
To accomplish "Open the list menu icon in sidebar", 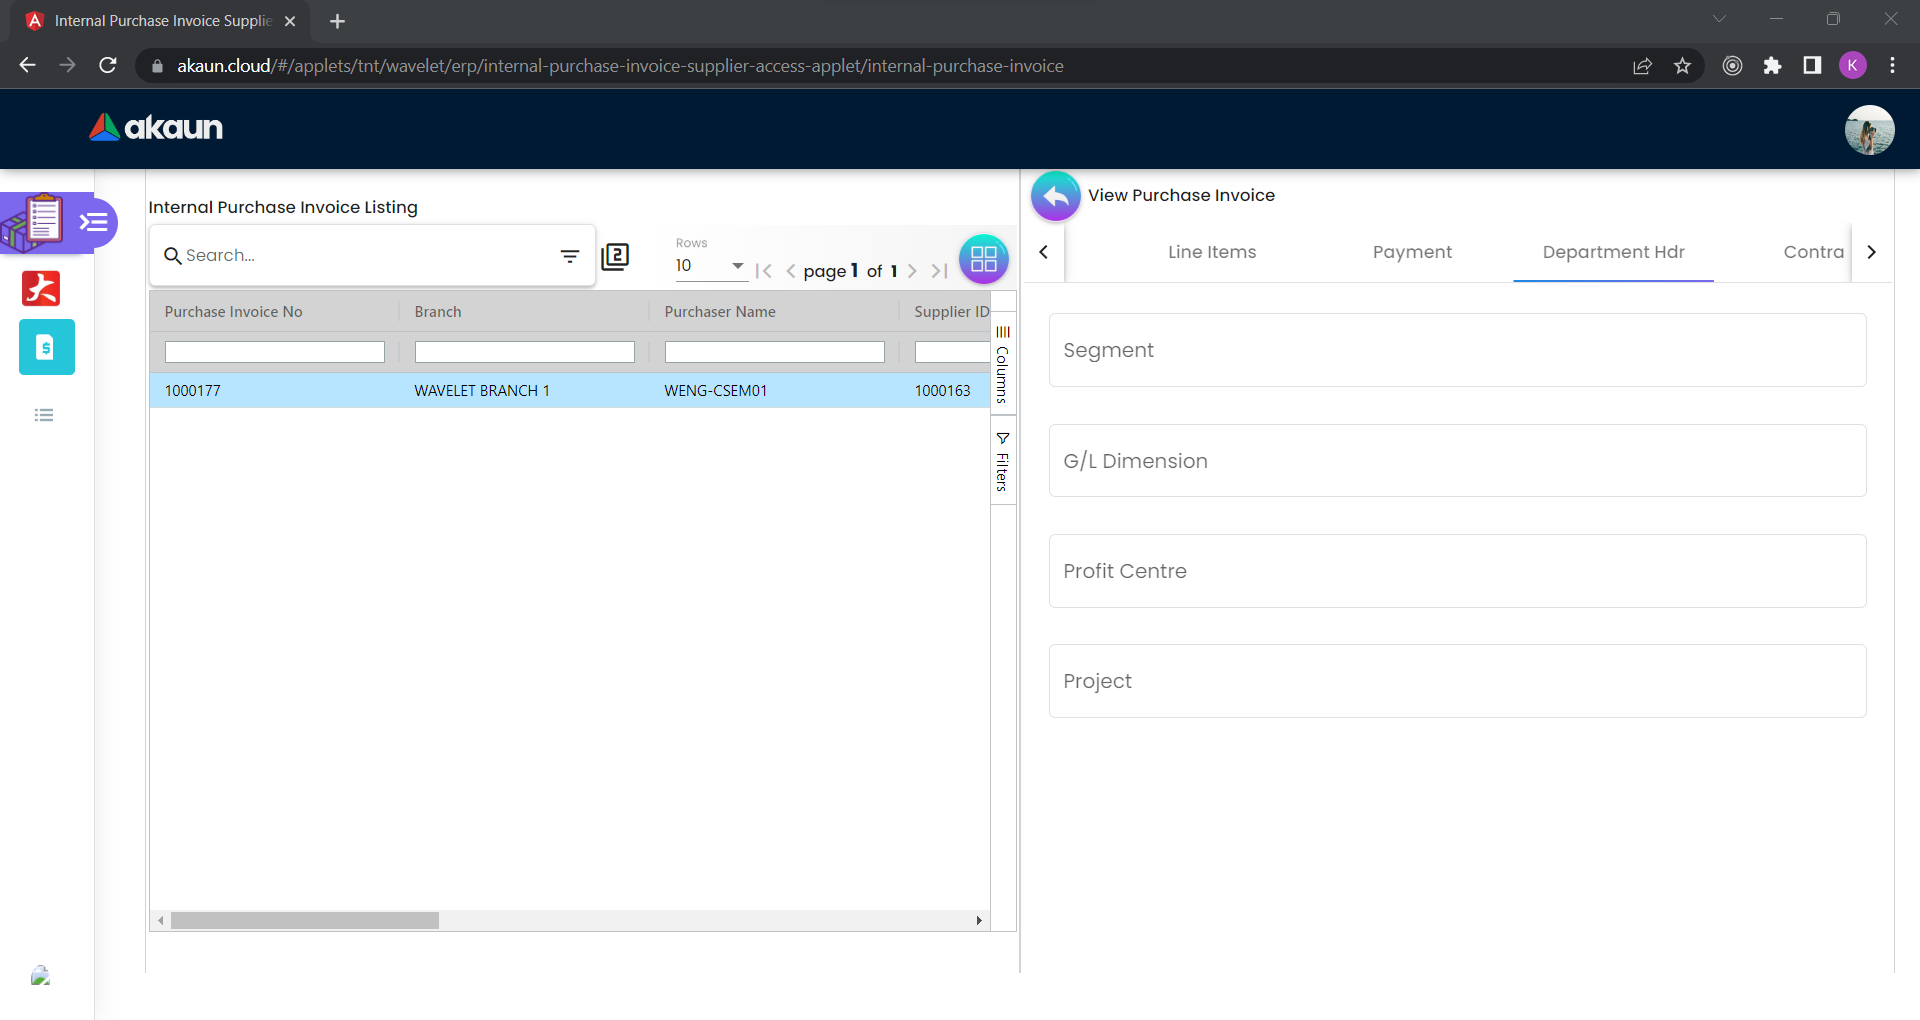I will click(x=44, y=415).
